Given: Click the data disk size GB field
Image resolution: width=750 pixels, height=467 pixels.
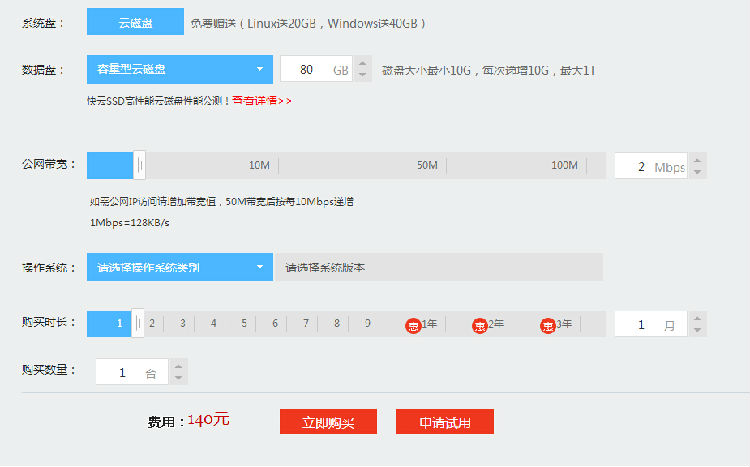Looking at the screenshot, I should point(315,69).
